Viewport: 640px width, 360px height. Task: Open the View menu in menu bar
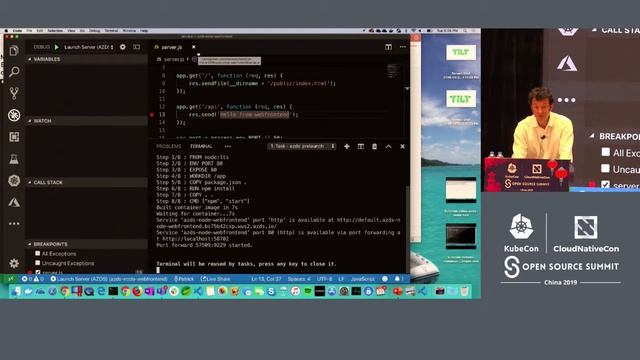(71, 31)
